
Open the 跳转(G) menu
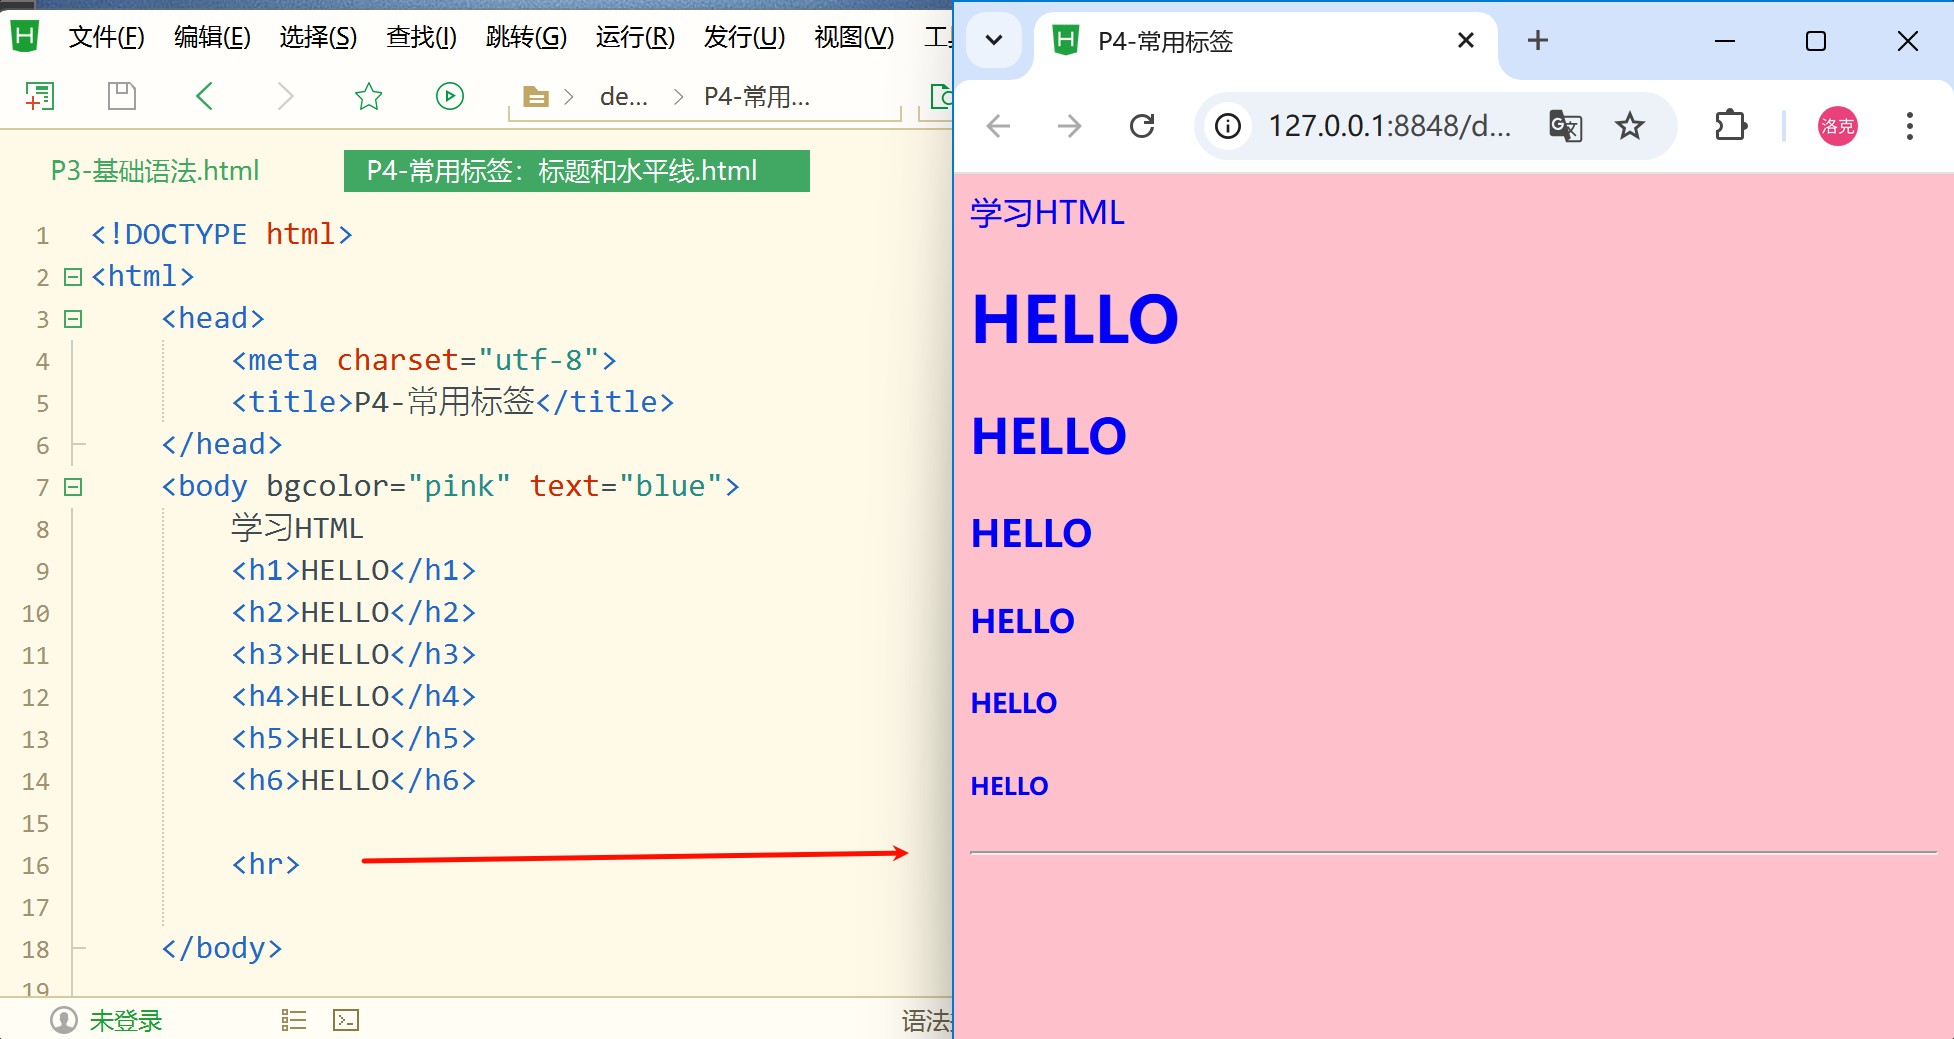tap(526, 38)
